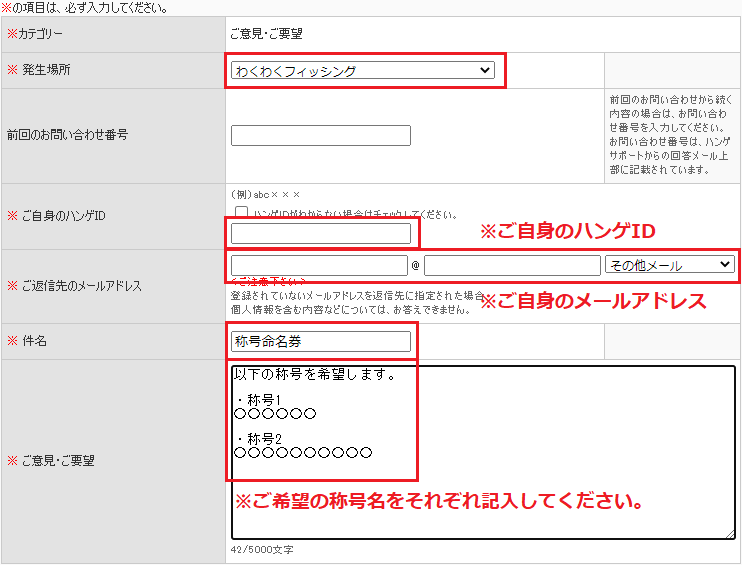
Task: Select the 件名 field containing 称号命名券
Action: [x=320, y=342]
